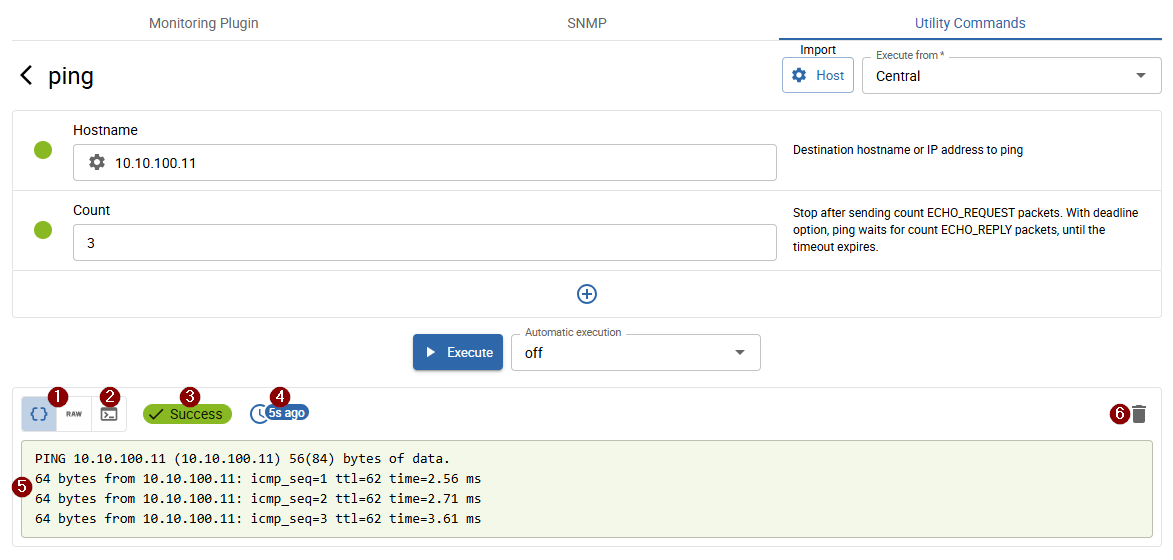Click the Import Host button
This screenshot has width=1173, height=560.
click(818, 76)
